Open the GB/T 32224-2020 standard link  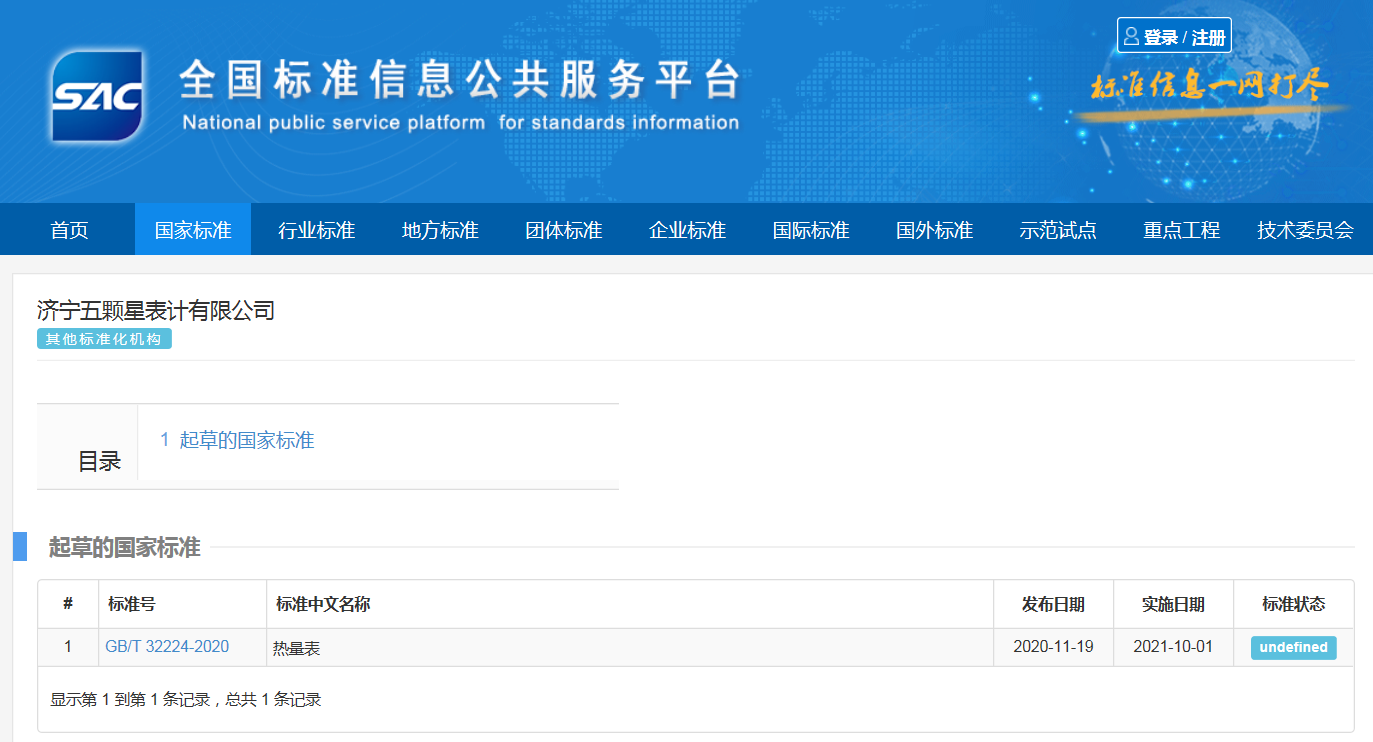coord(167,647)
